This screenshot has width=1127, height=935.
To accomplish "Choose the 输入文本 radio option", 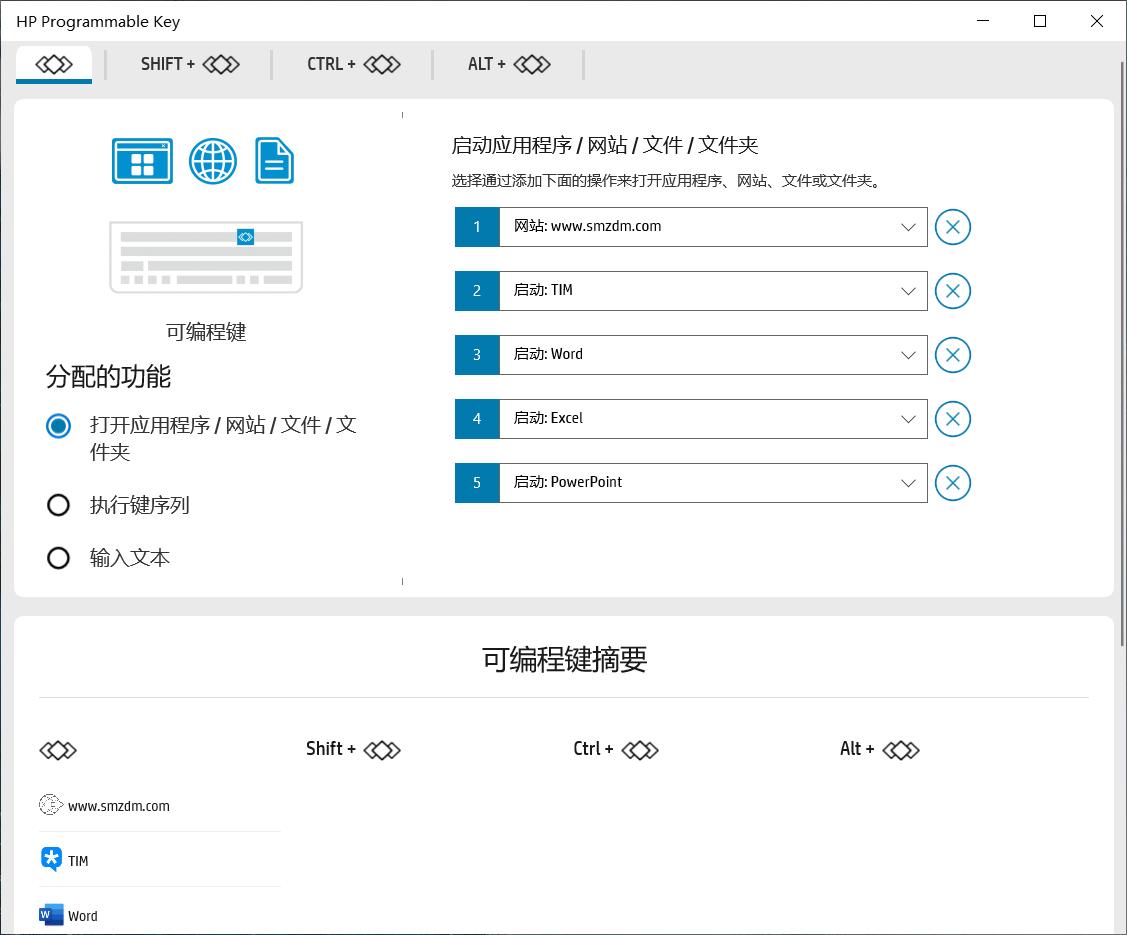I will pos(59,558).
